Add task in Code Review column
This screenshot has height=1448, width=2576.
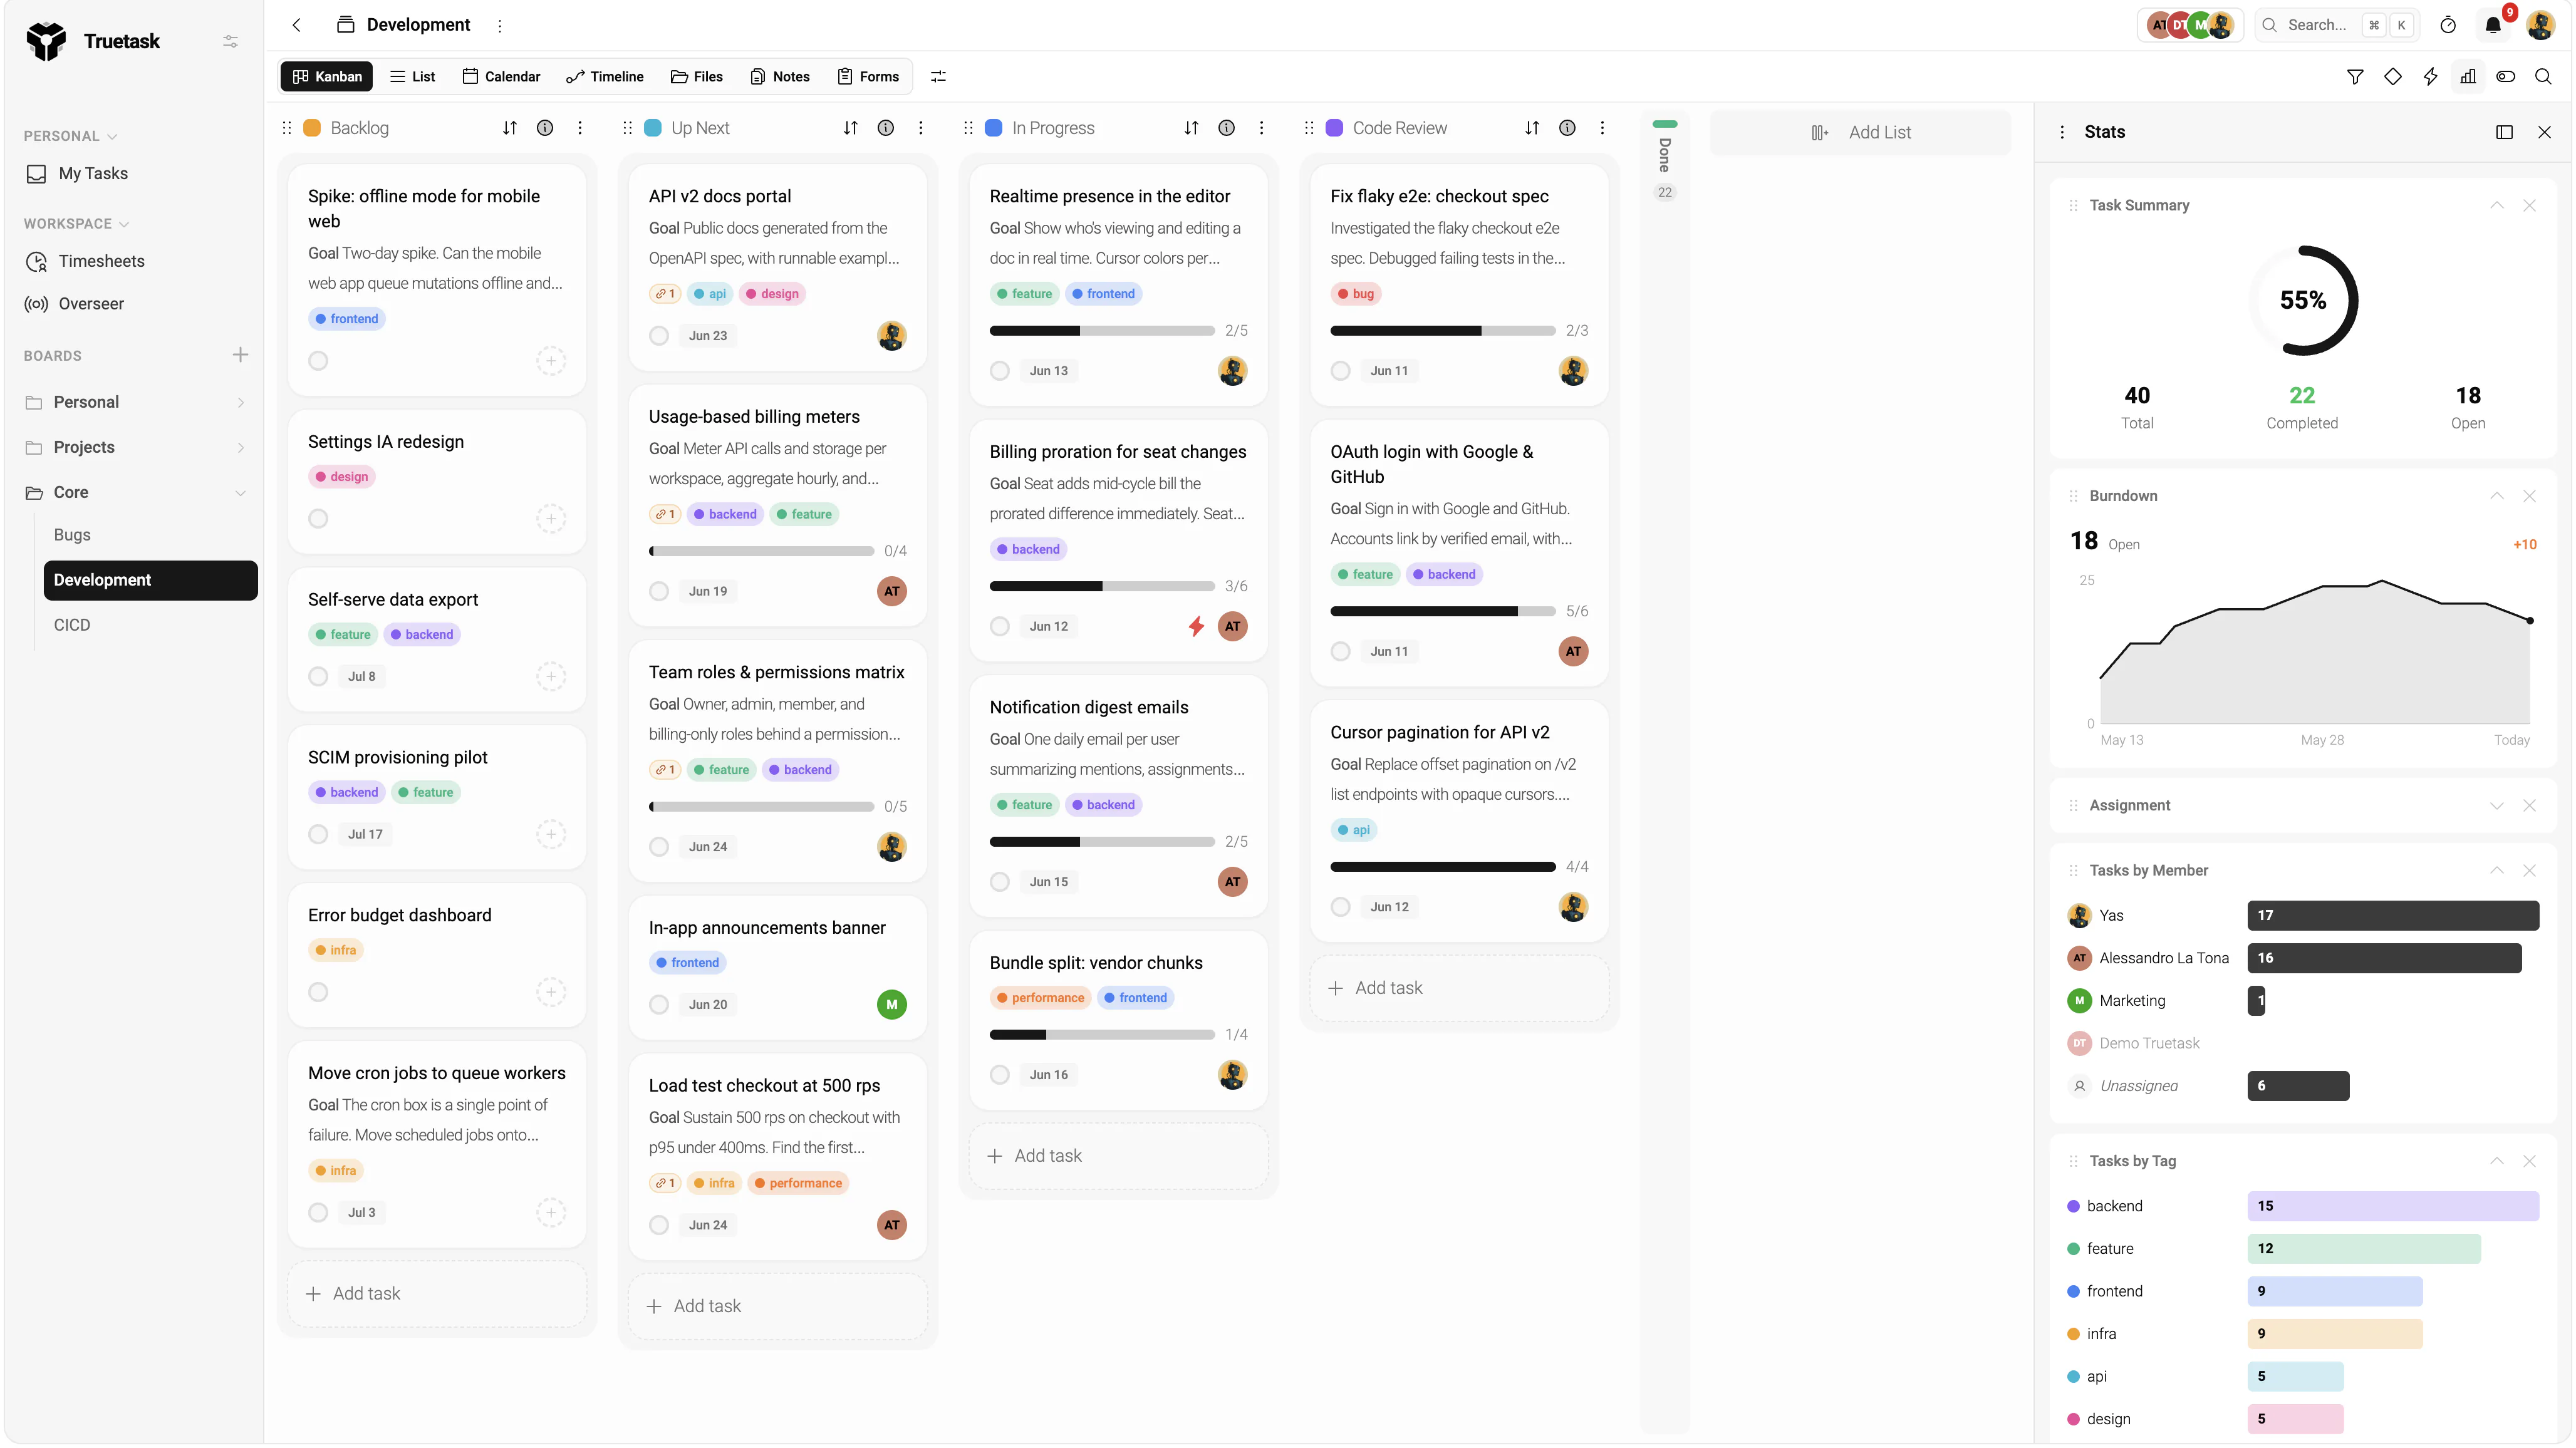pos(1459,988)
